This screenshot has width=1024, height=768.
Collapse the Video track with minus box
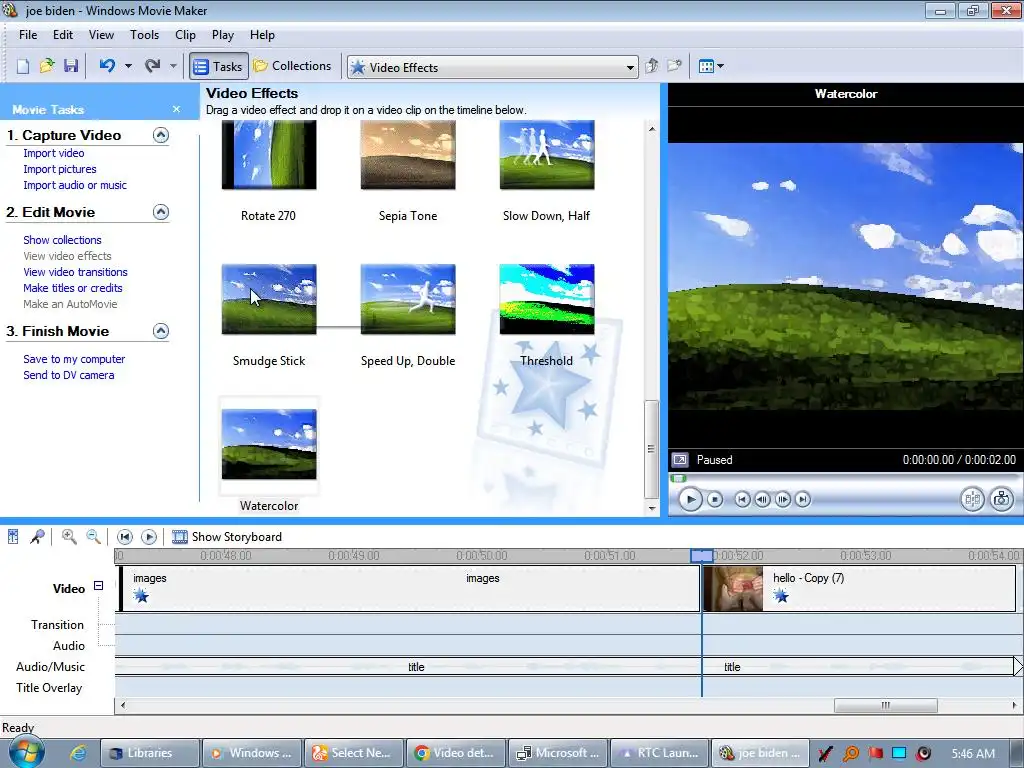pos(99,586)
